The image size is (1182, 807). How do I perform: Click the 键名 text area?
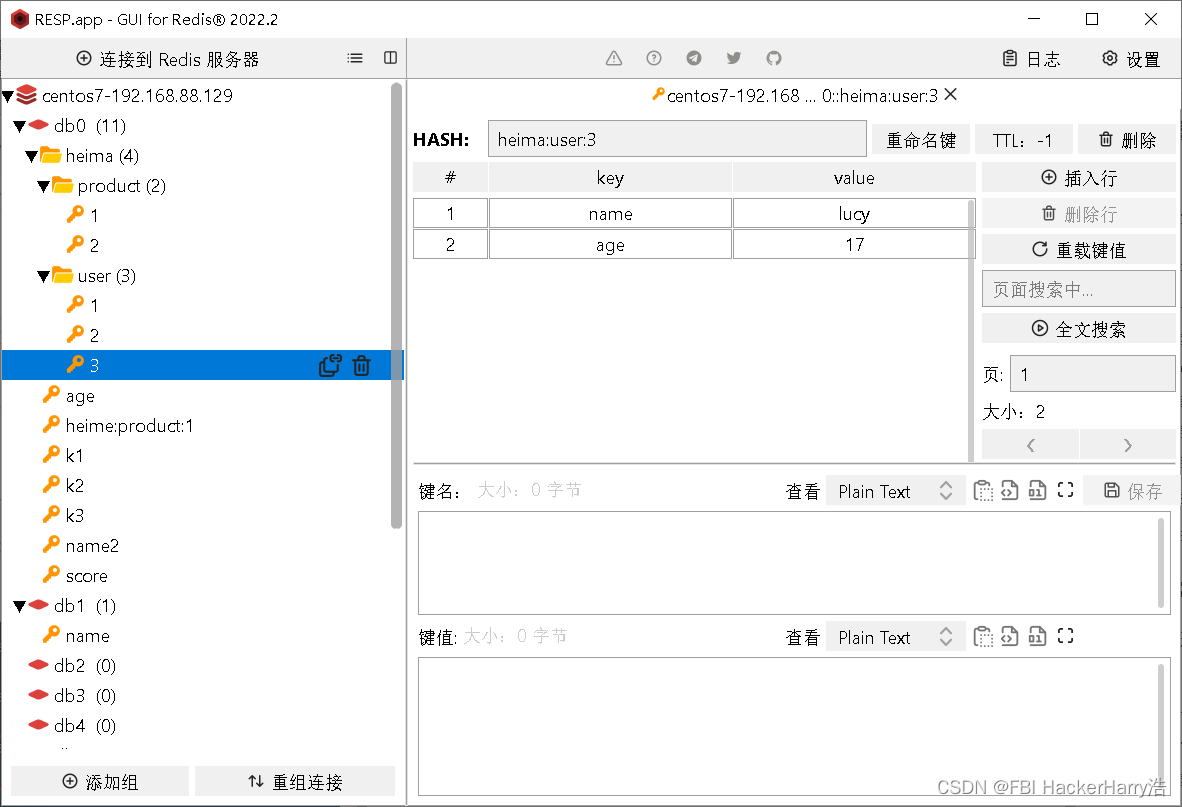click(795, 563)
